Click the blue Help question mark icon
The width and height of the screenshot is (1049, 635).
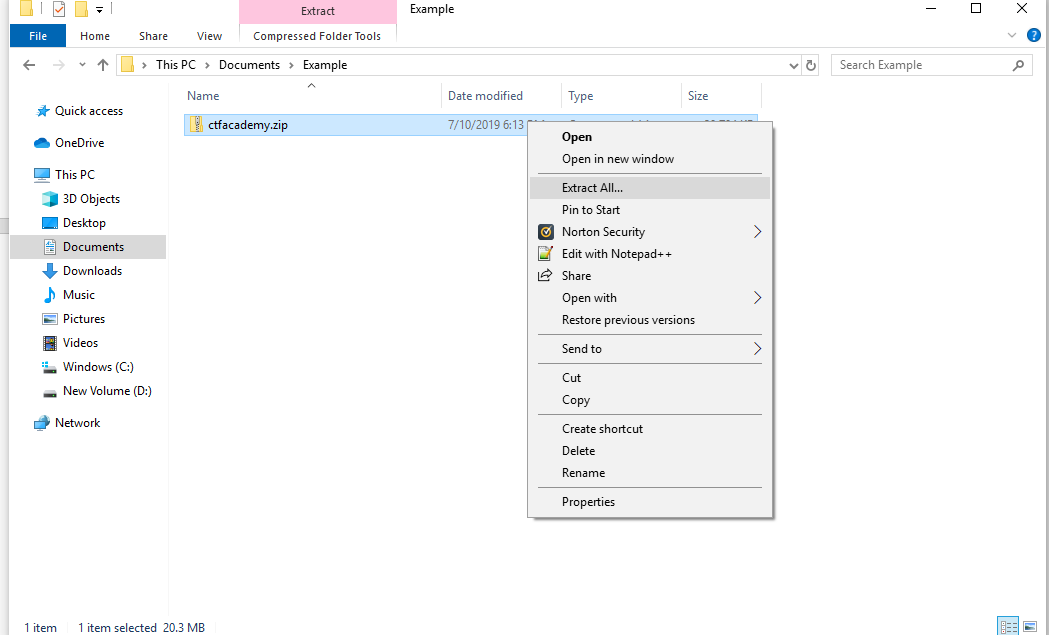[1034, 35]
